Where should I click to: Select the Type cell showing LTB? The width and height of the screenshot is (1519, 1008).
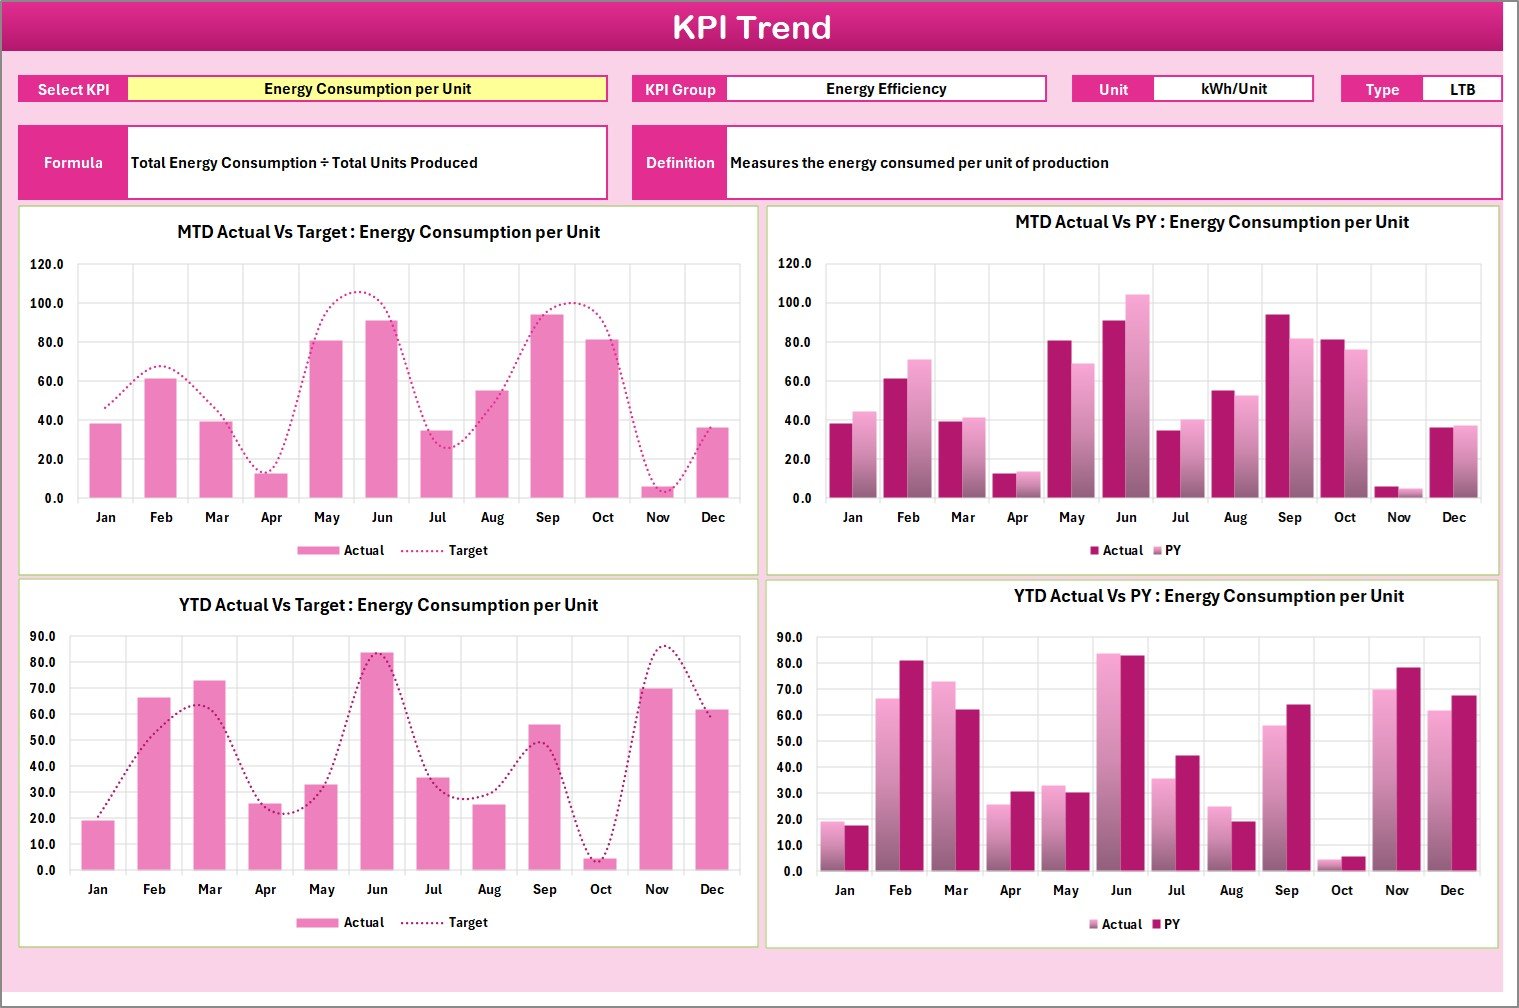click(1461, 90)
